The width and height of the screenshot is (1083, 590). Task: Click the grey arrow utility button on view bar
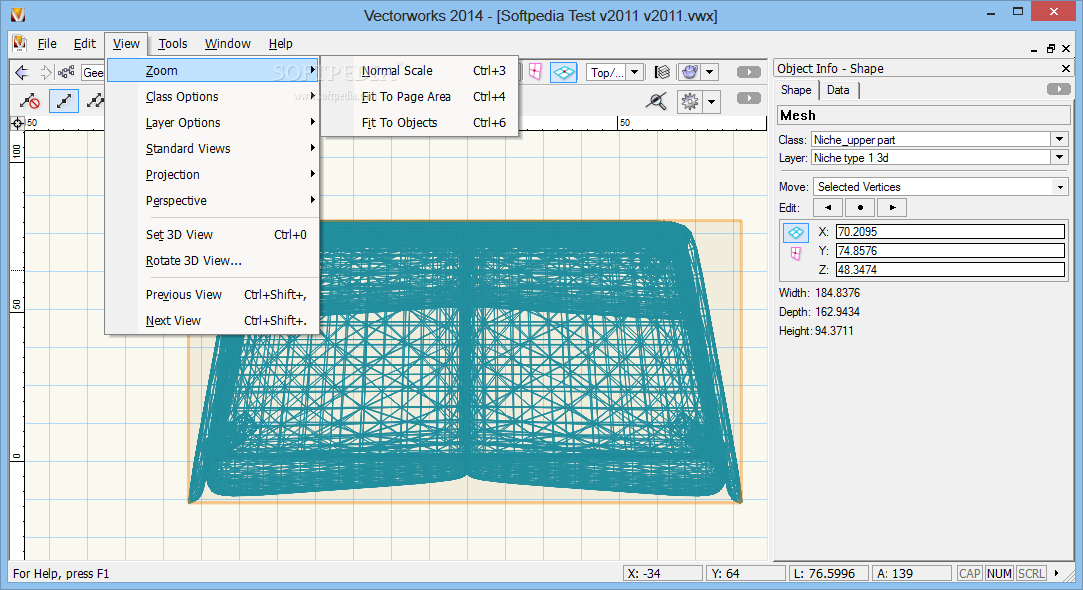tap(749, 72)
